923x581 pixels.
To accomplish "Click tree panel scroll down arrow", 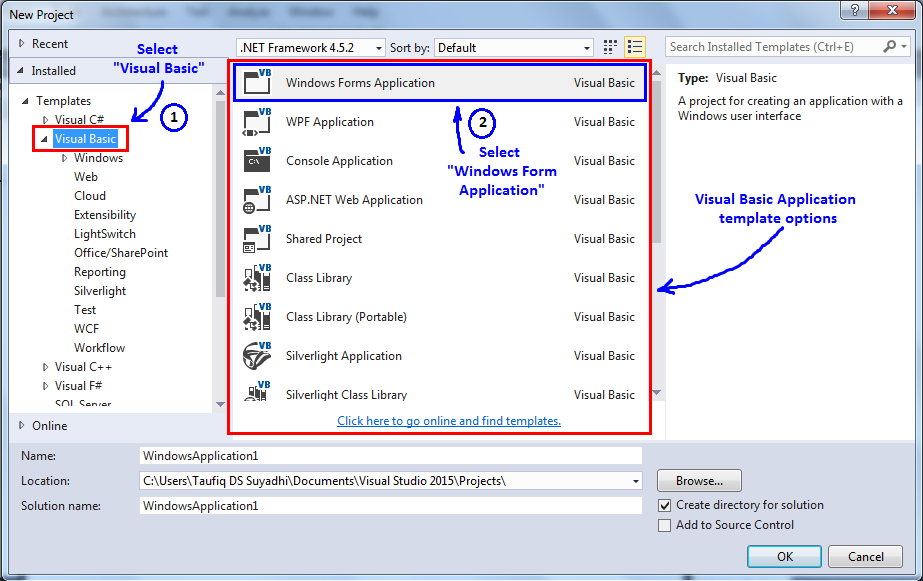I will 220,404.
